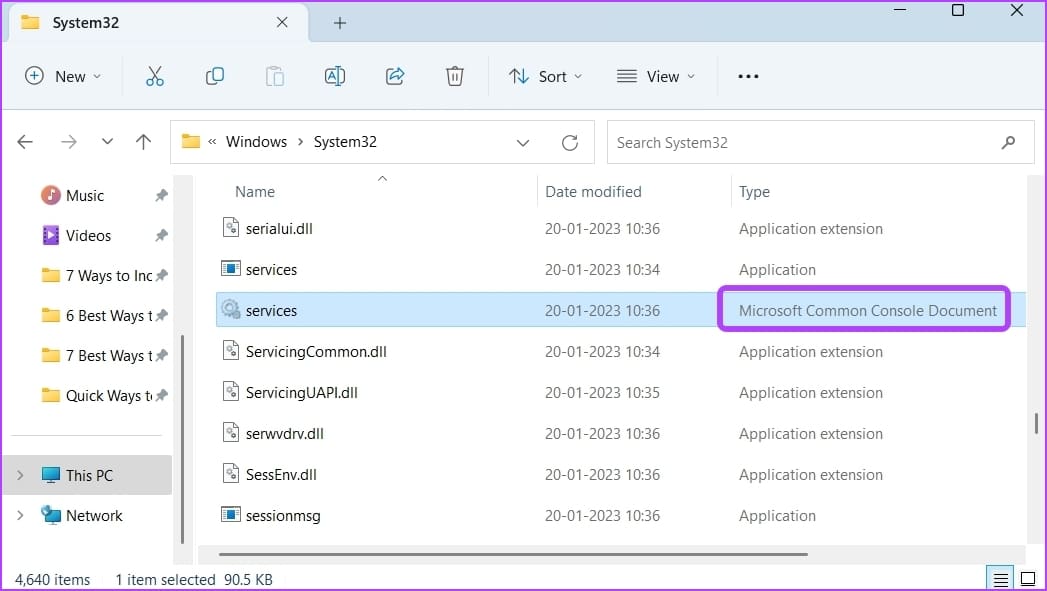Close the System32 tab

[282, 23]
